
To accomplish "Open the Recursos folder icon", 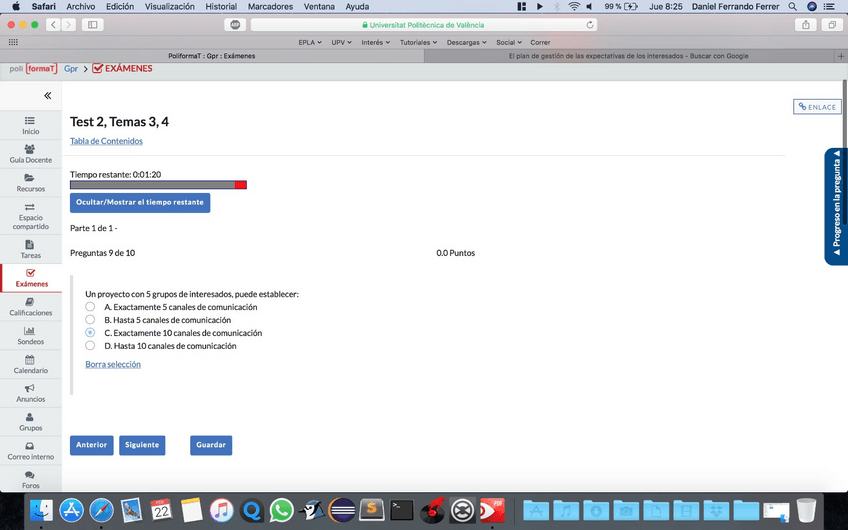I will (x=30, y=178).
